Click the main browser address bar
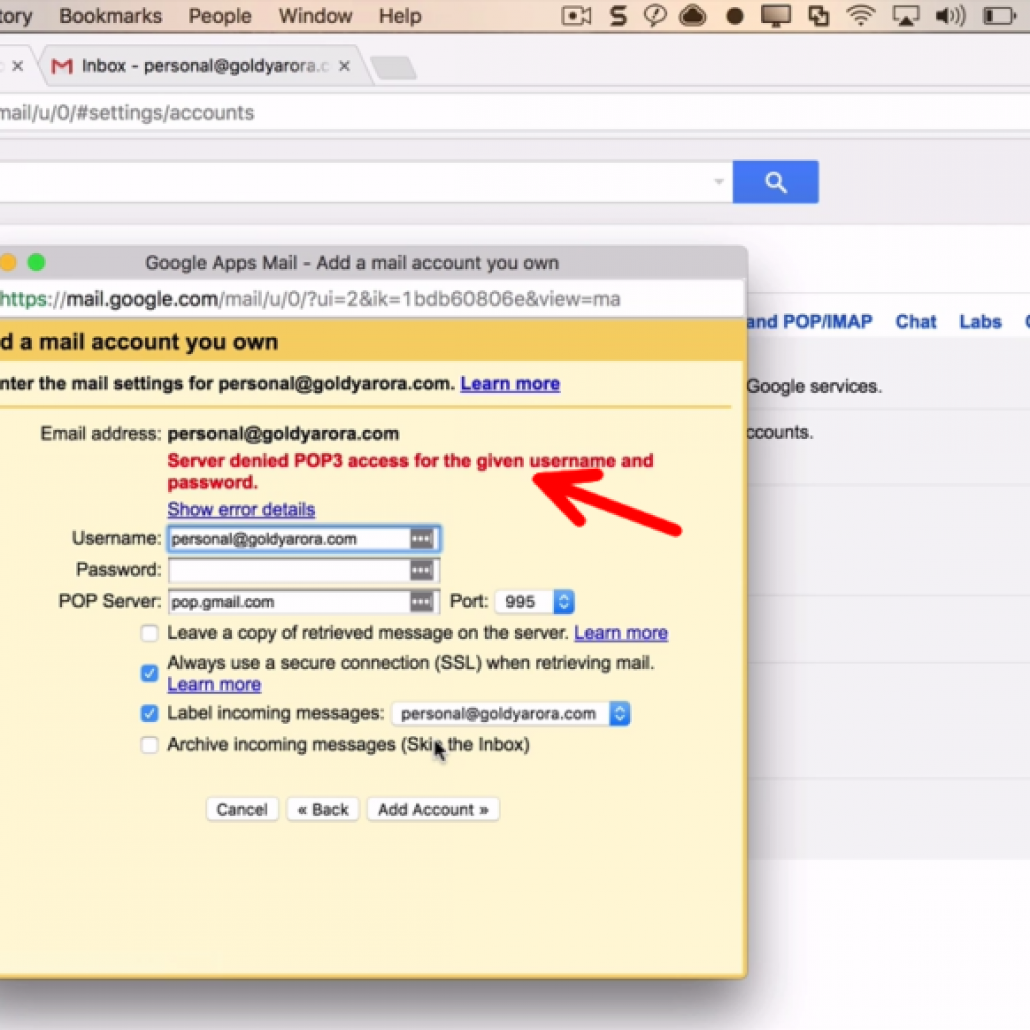The image size is (1030, 1030). (x=515, y=113)
